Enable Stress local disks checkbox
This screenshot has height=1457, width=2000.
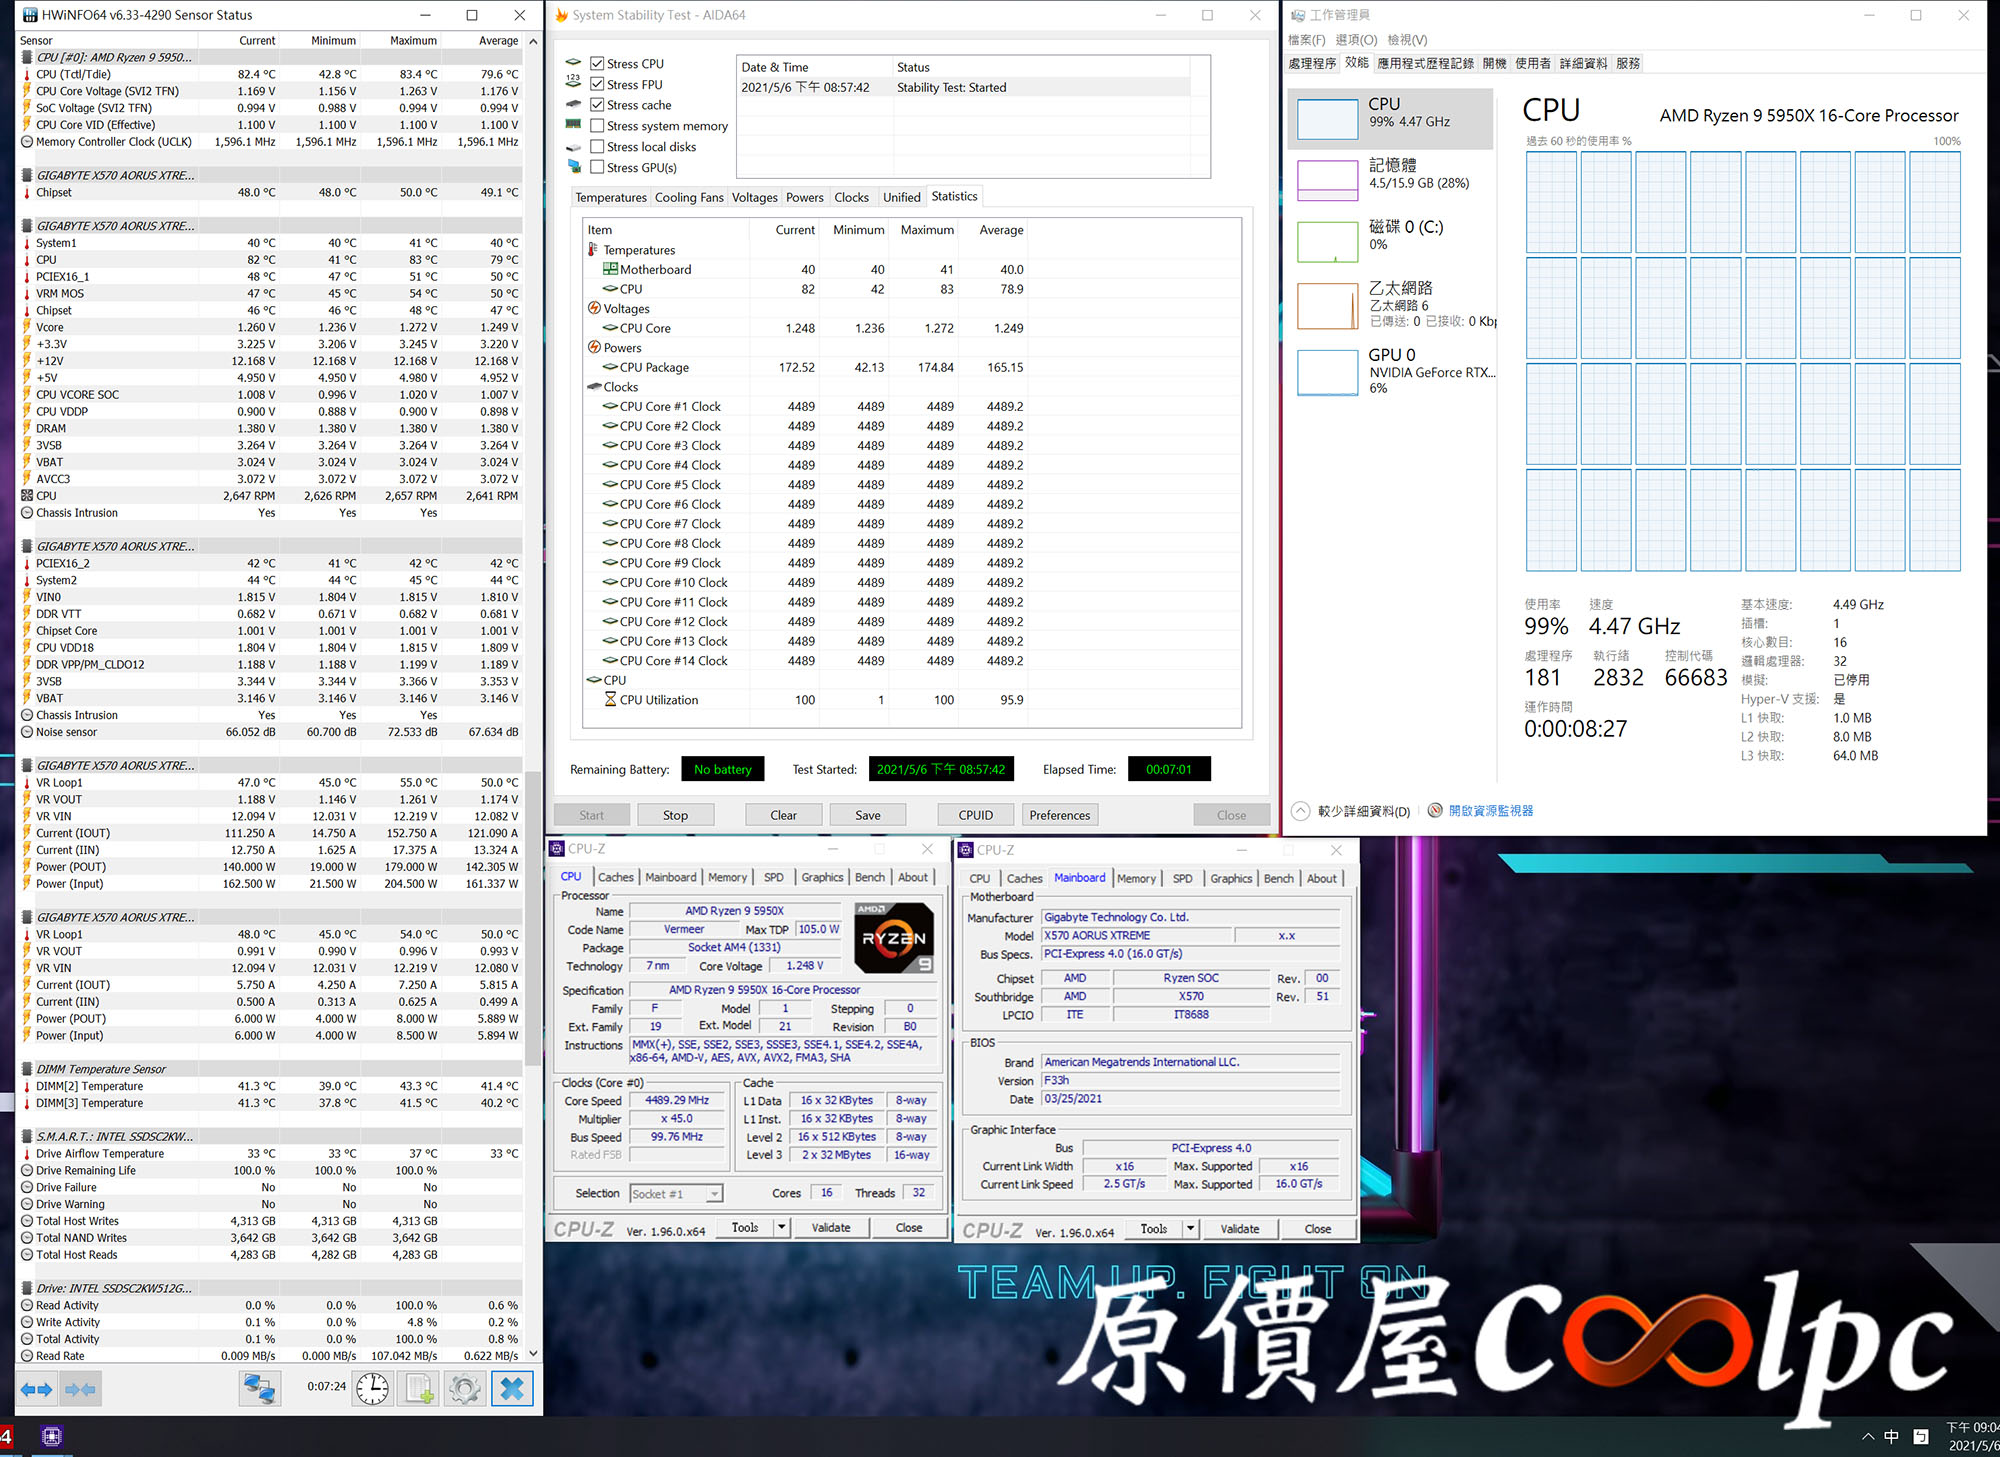pos(597,147)
